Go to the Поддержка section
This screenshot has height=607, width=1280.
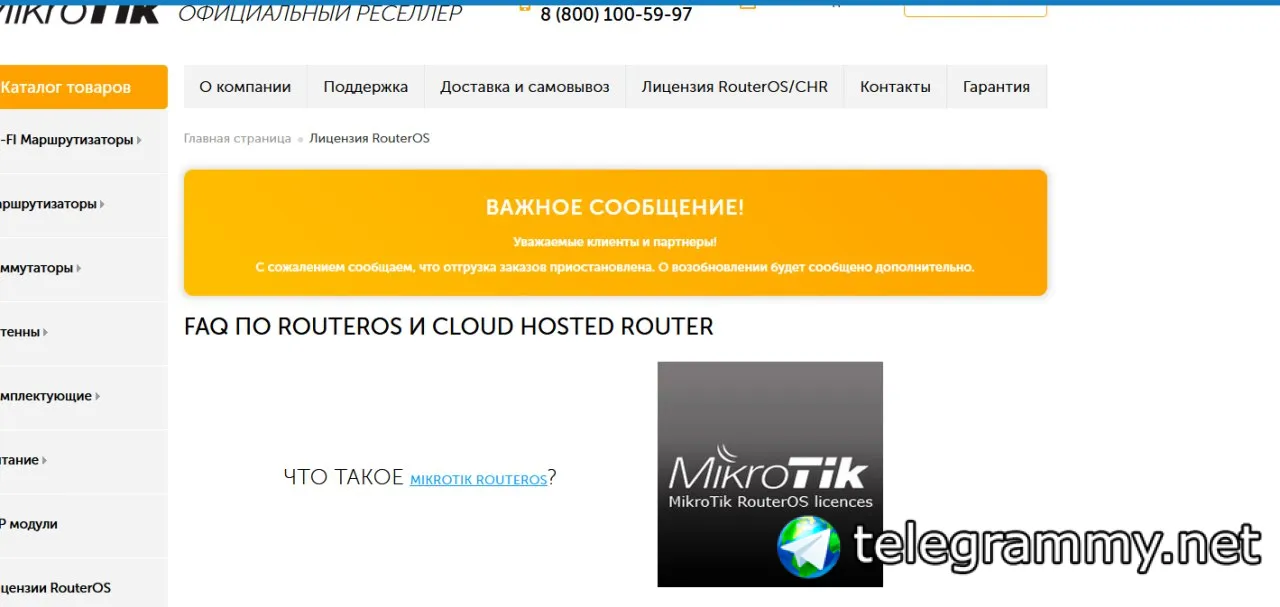(x=366, y=87)
